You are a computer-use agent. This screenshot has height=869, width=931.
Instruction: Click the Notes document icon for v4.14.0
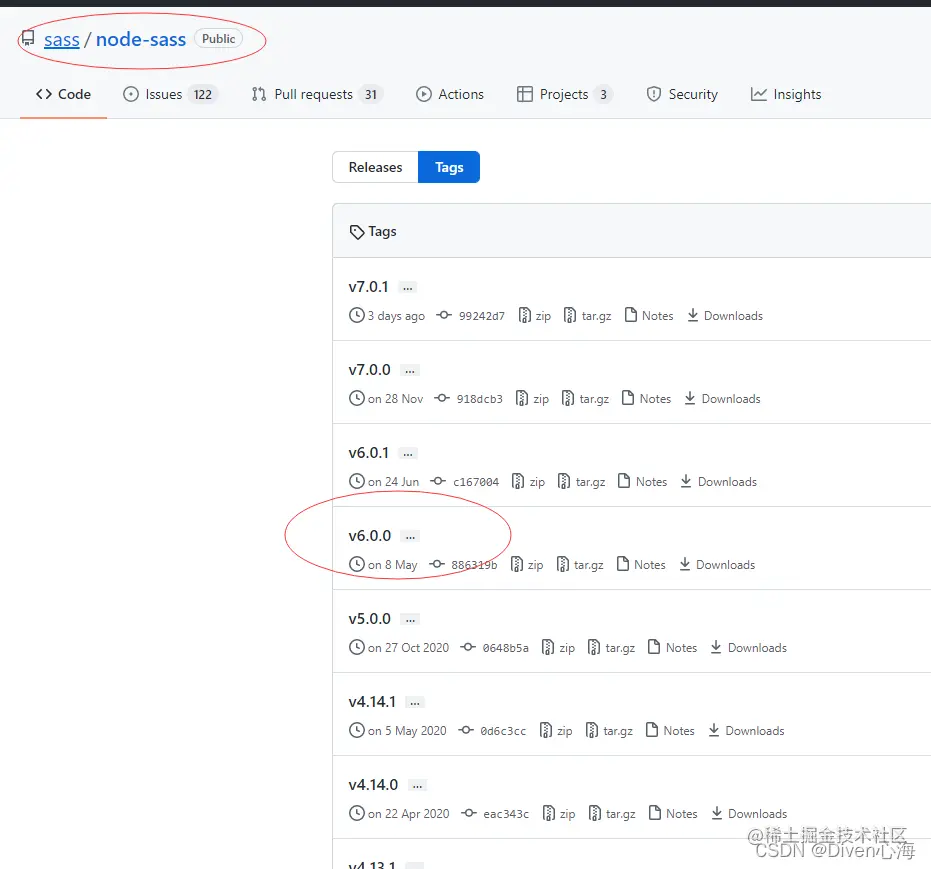point(655,813)
